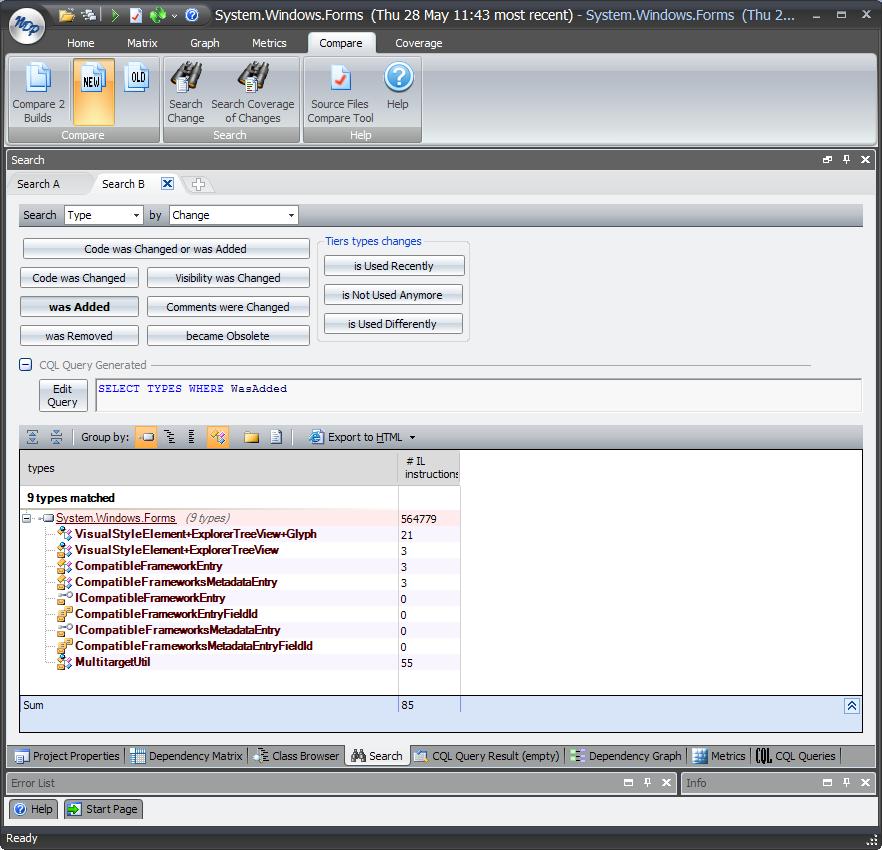
Task: Toggle the NEW build view
Action: (93, 92)
